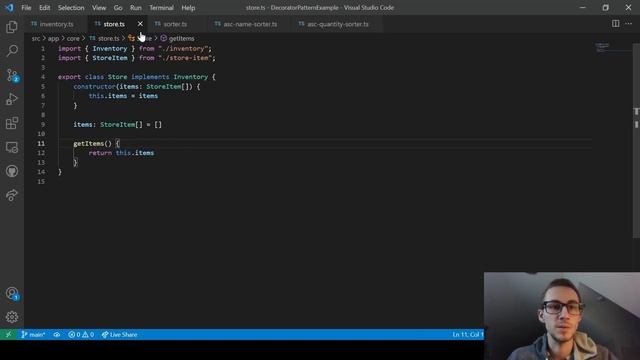The width and height of the screenshot is (640, 360).
Task: Open Source Control view with badge
Action: [x=12, y=75]
